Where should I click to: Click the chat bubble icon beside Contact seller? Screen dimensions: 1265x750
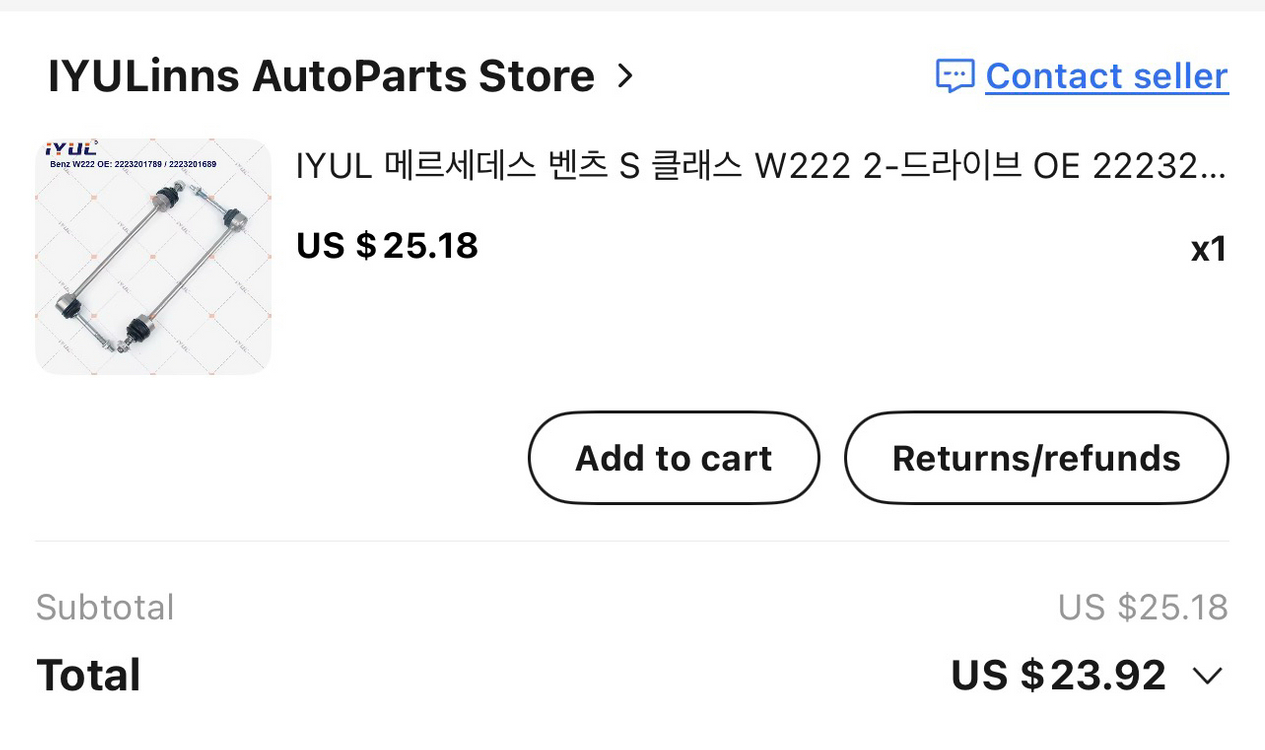(956, 76)
